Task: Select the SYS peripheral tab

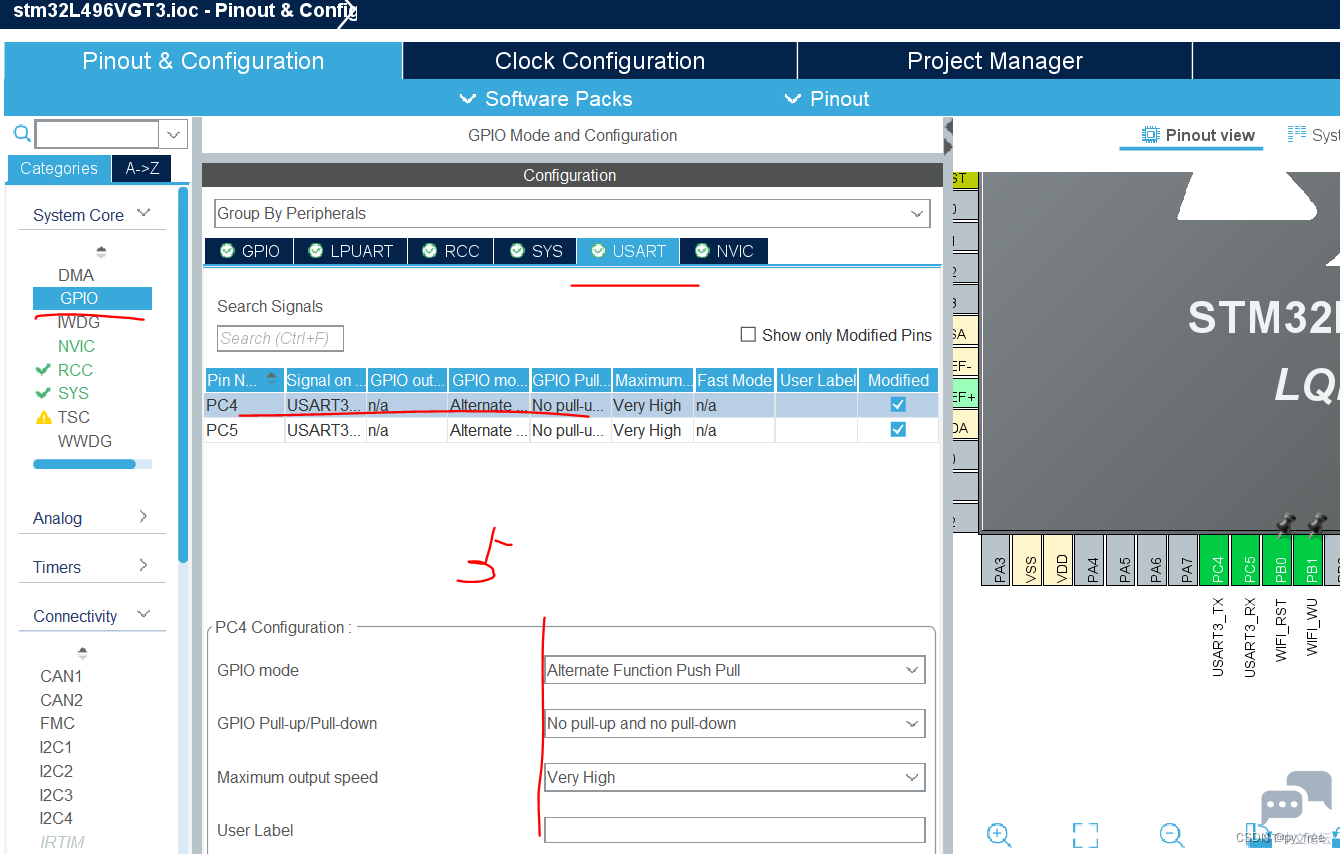Action: click(536, 251)
